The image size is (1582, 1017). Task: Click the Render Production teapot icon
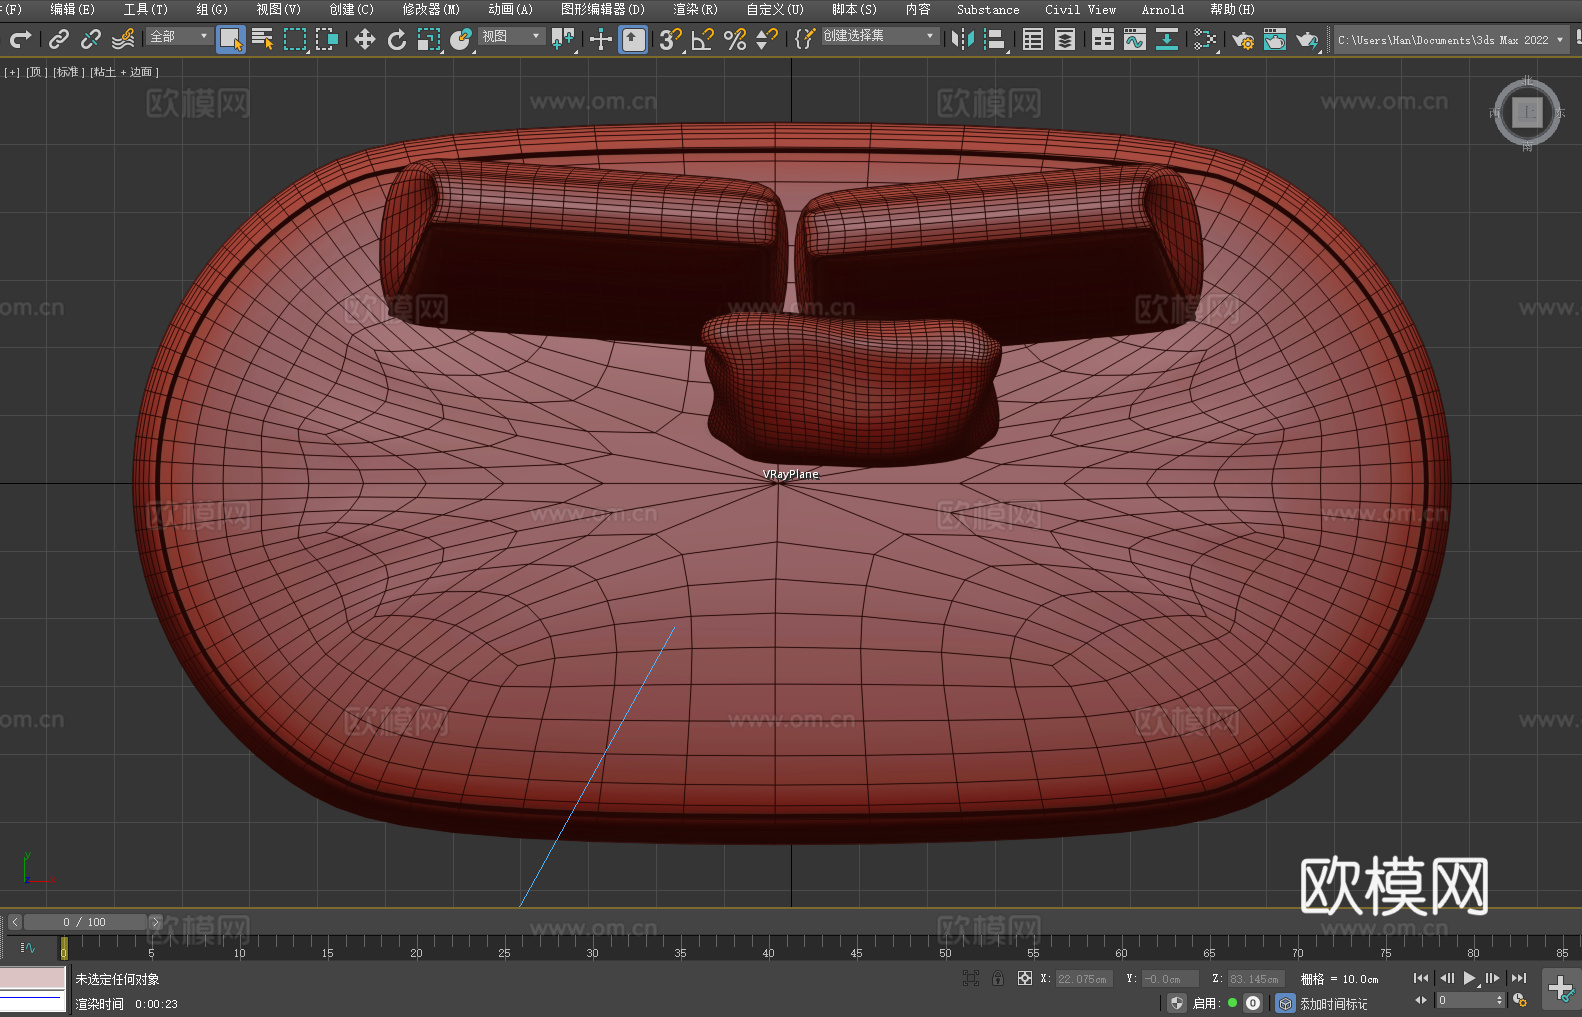[1307, 39]
